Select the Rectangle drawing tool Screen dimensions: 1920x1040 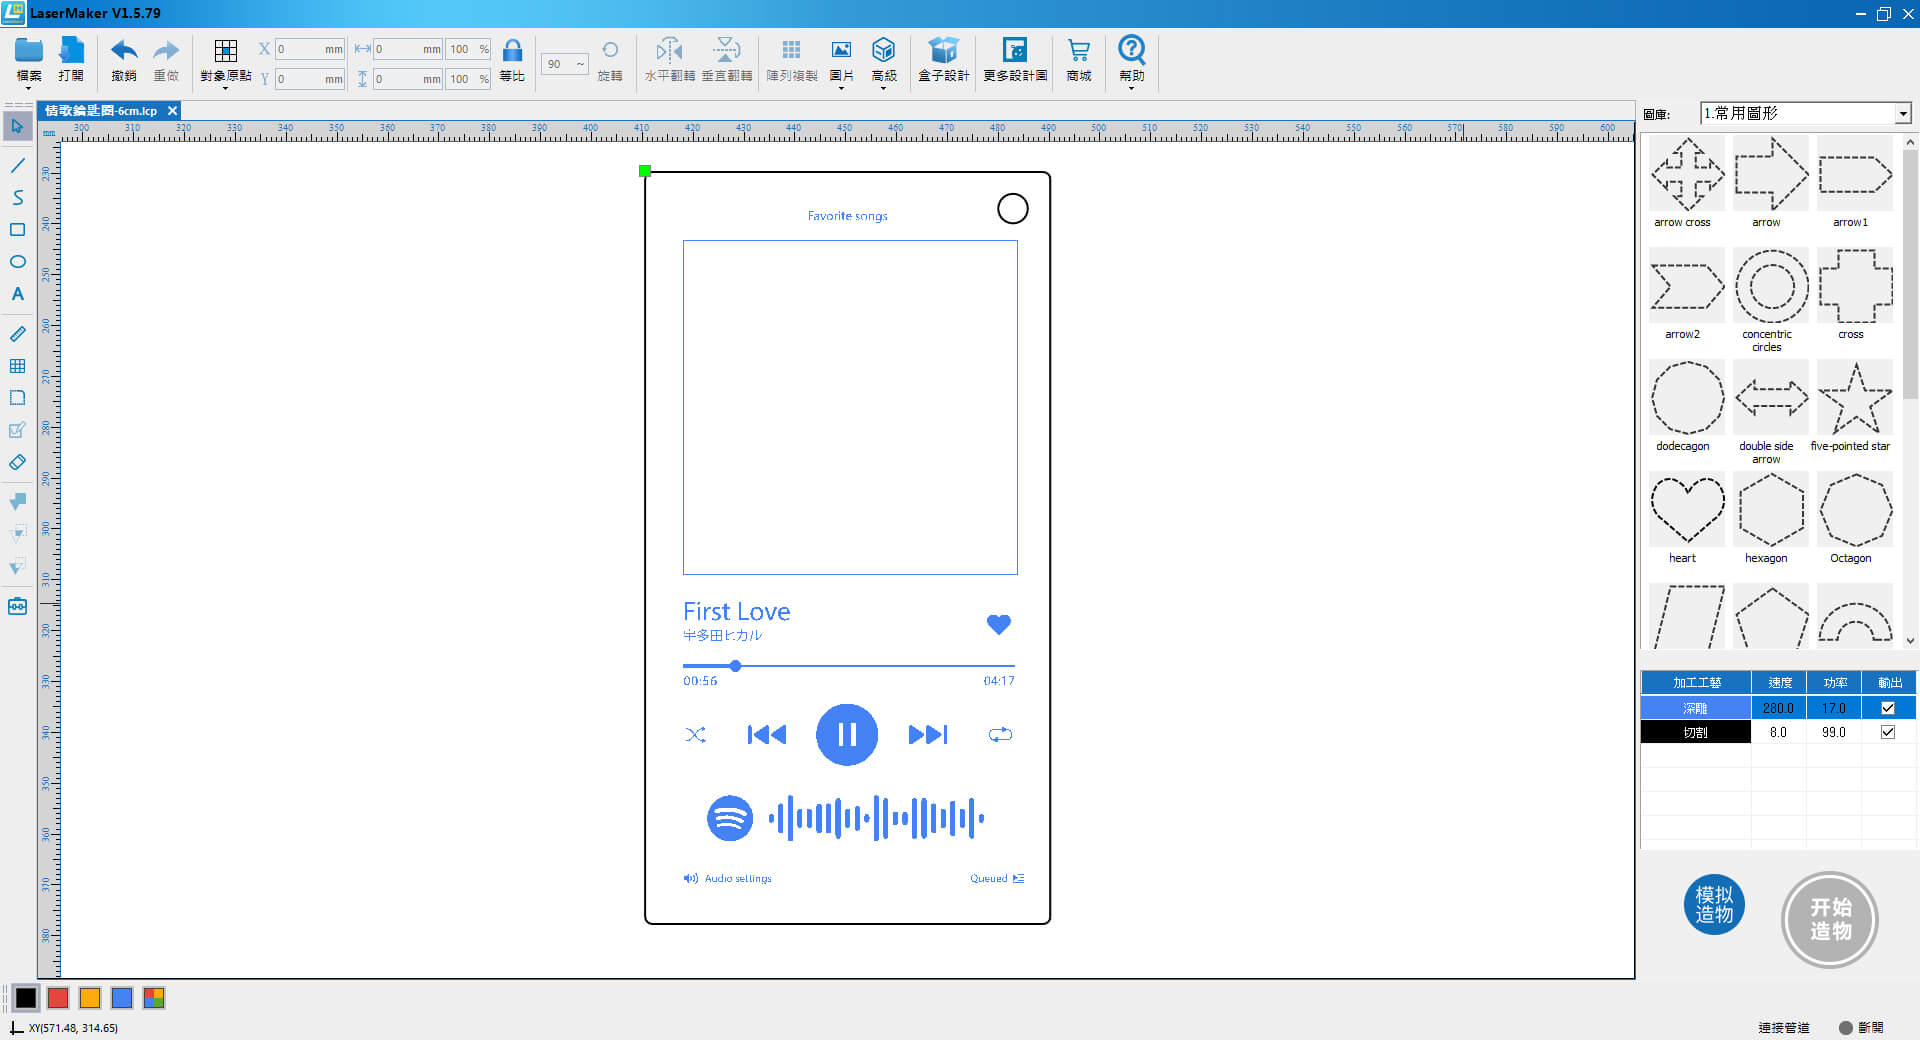click(17, 230)
